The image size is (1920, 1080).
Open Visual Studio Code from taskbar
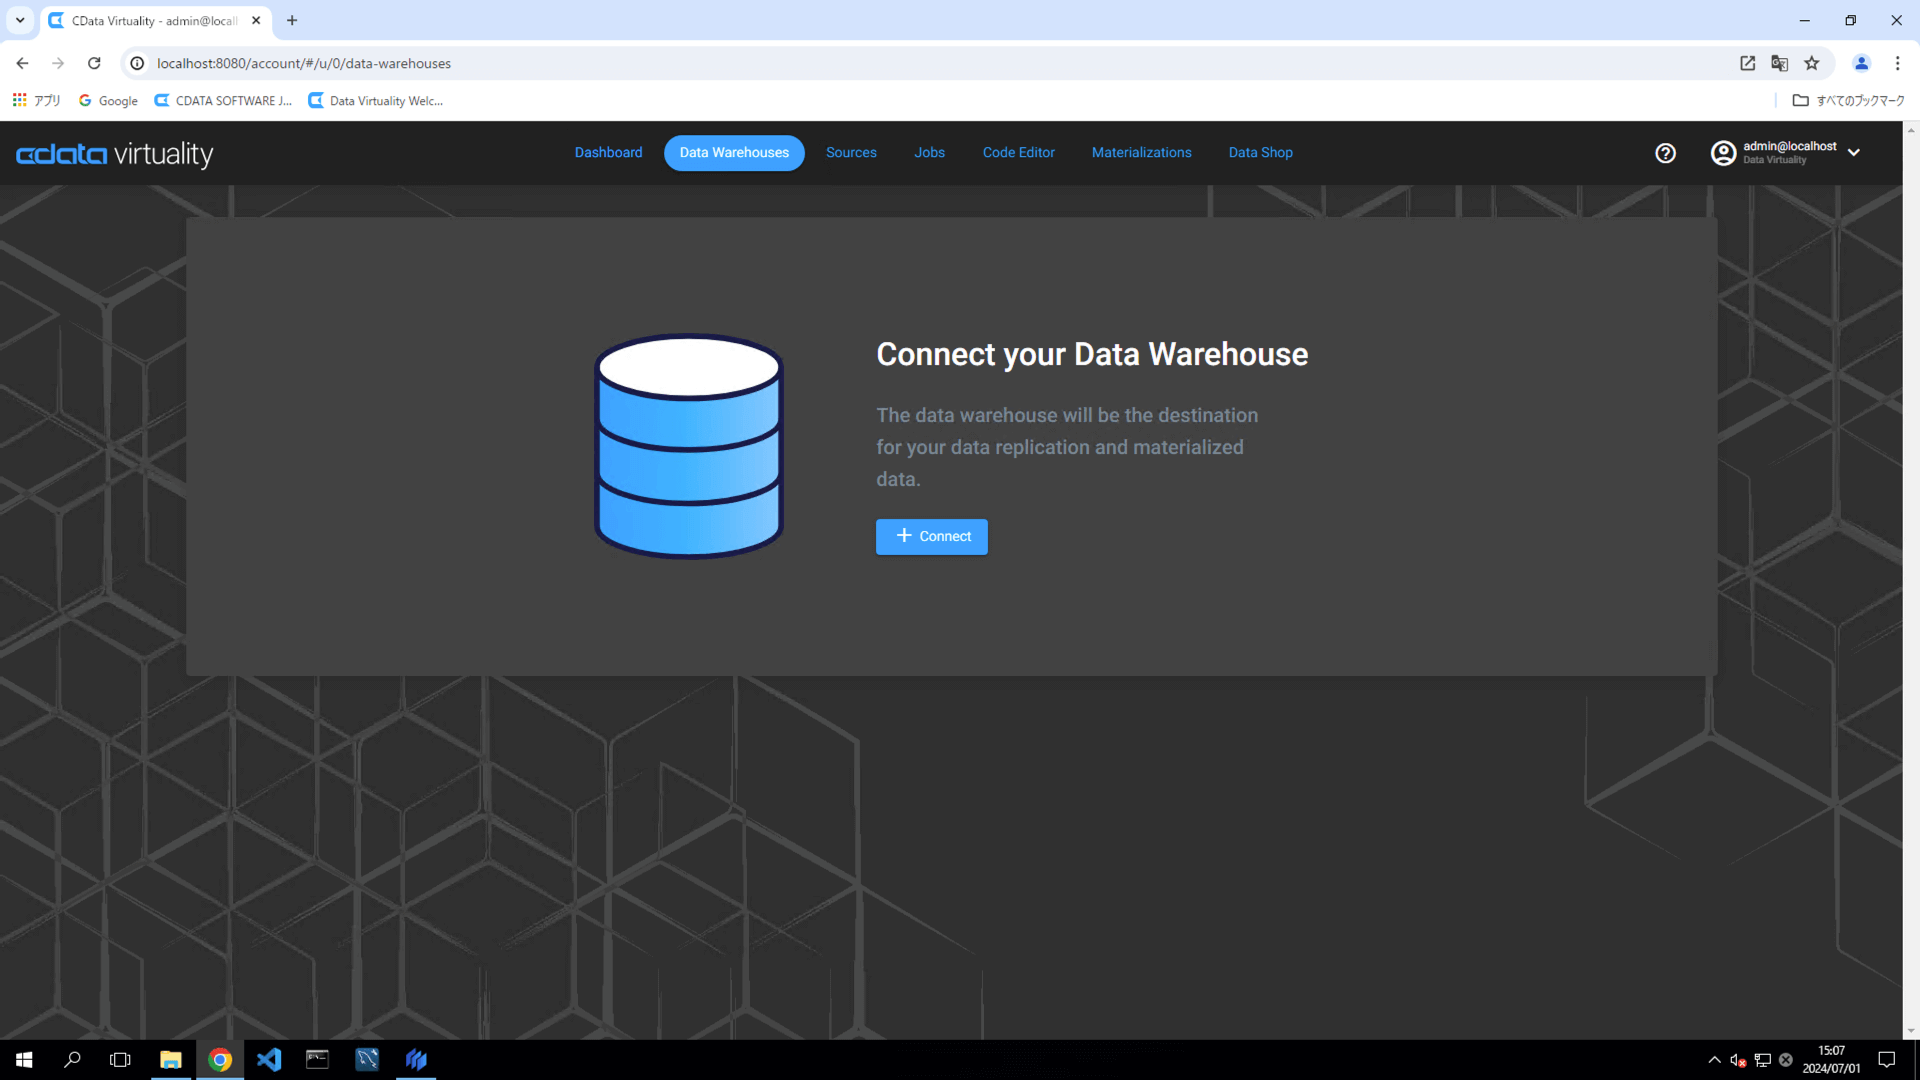pyautogui.click(x=268, y=1059)
